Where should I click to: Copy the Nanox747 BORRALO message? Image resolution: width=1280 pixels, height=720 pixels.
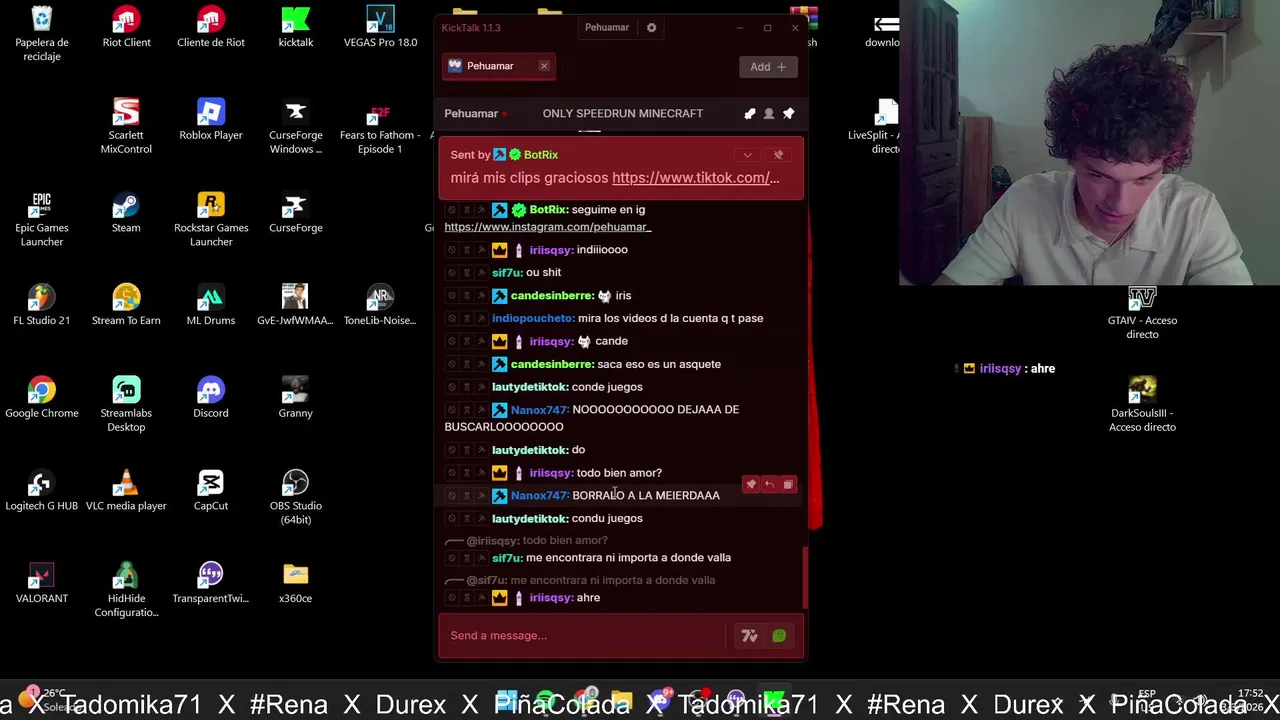click(788, 485)
